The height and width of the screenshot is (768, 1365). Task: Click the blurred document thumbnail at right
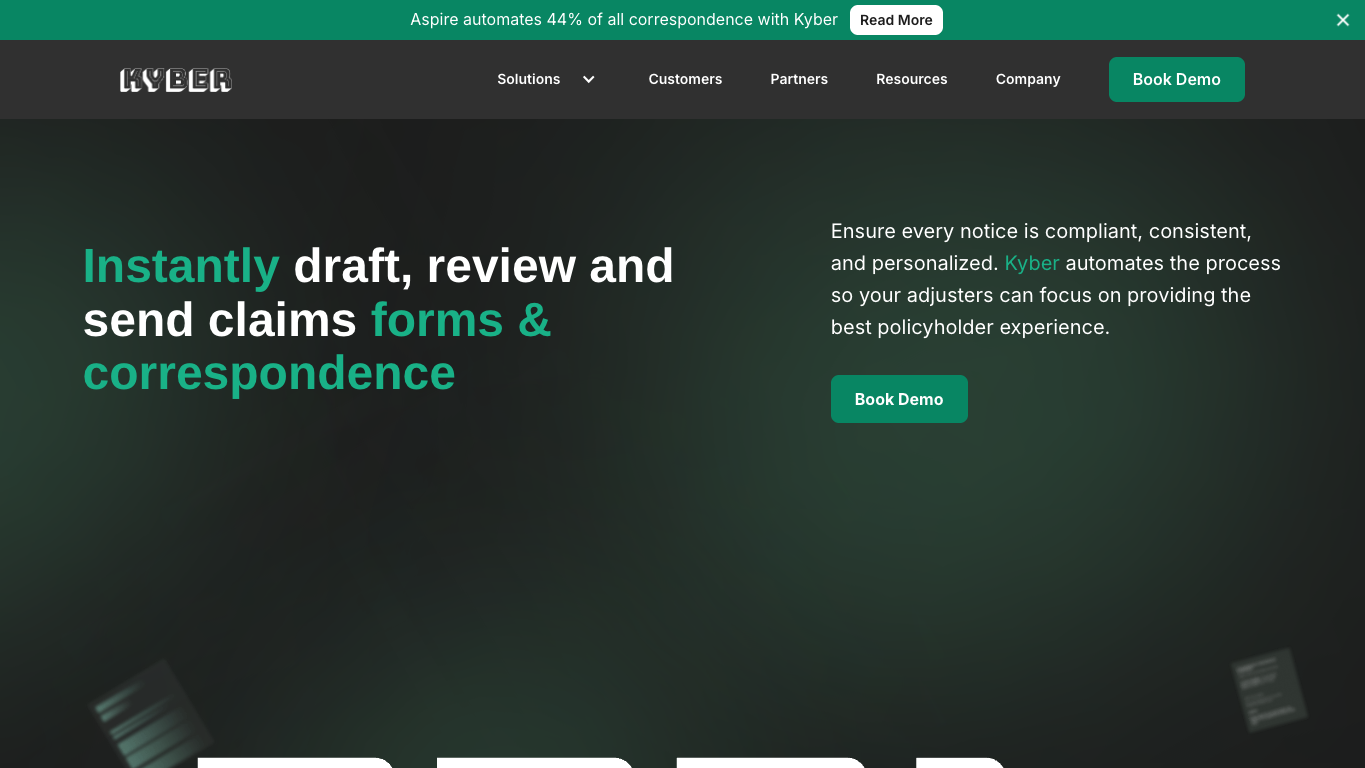1269,690
